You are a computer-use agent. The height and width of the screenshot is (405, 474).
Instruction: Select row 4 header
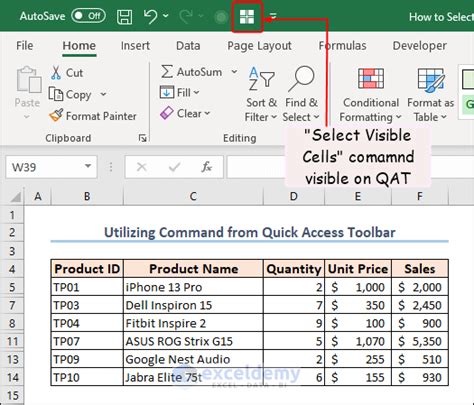click(x=12, y=269)
